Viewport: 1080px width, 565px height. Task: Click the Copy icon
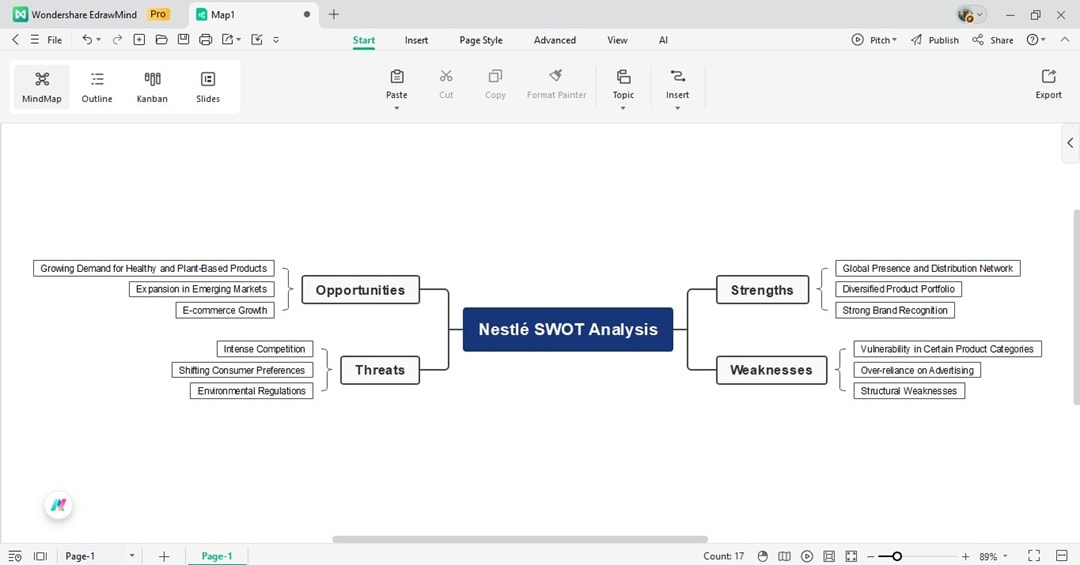[495, 76]
